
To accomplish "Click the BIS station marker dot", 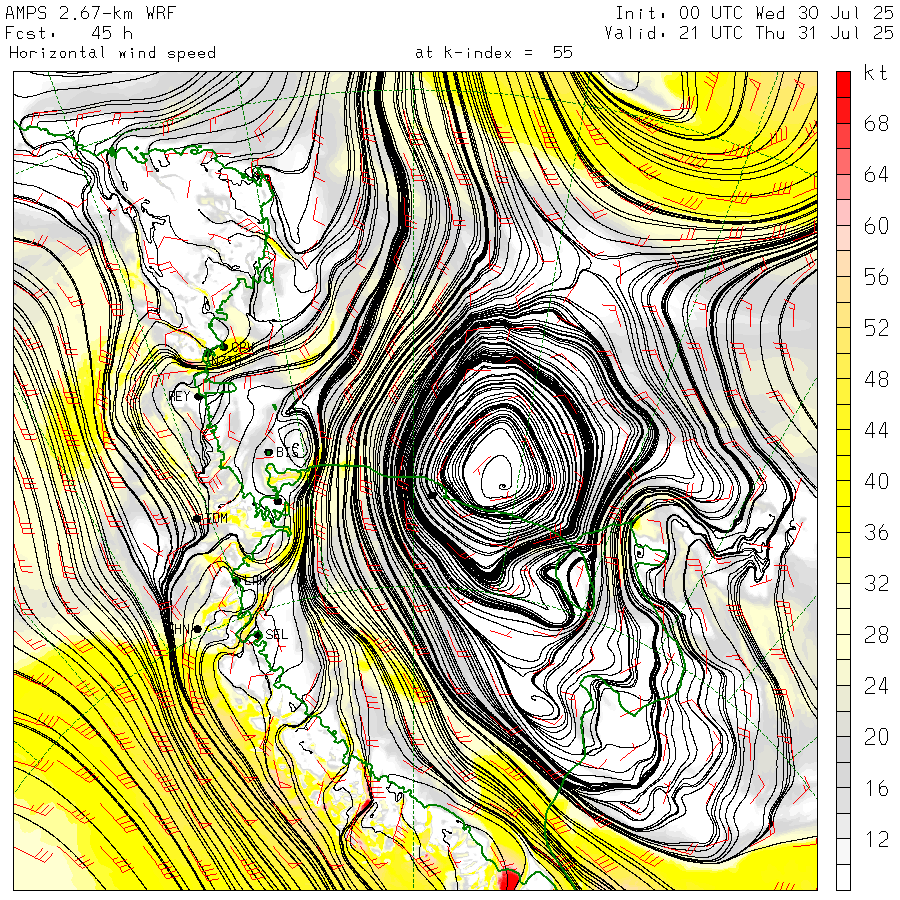I will [x=268, y=452].
